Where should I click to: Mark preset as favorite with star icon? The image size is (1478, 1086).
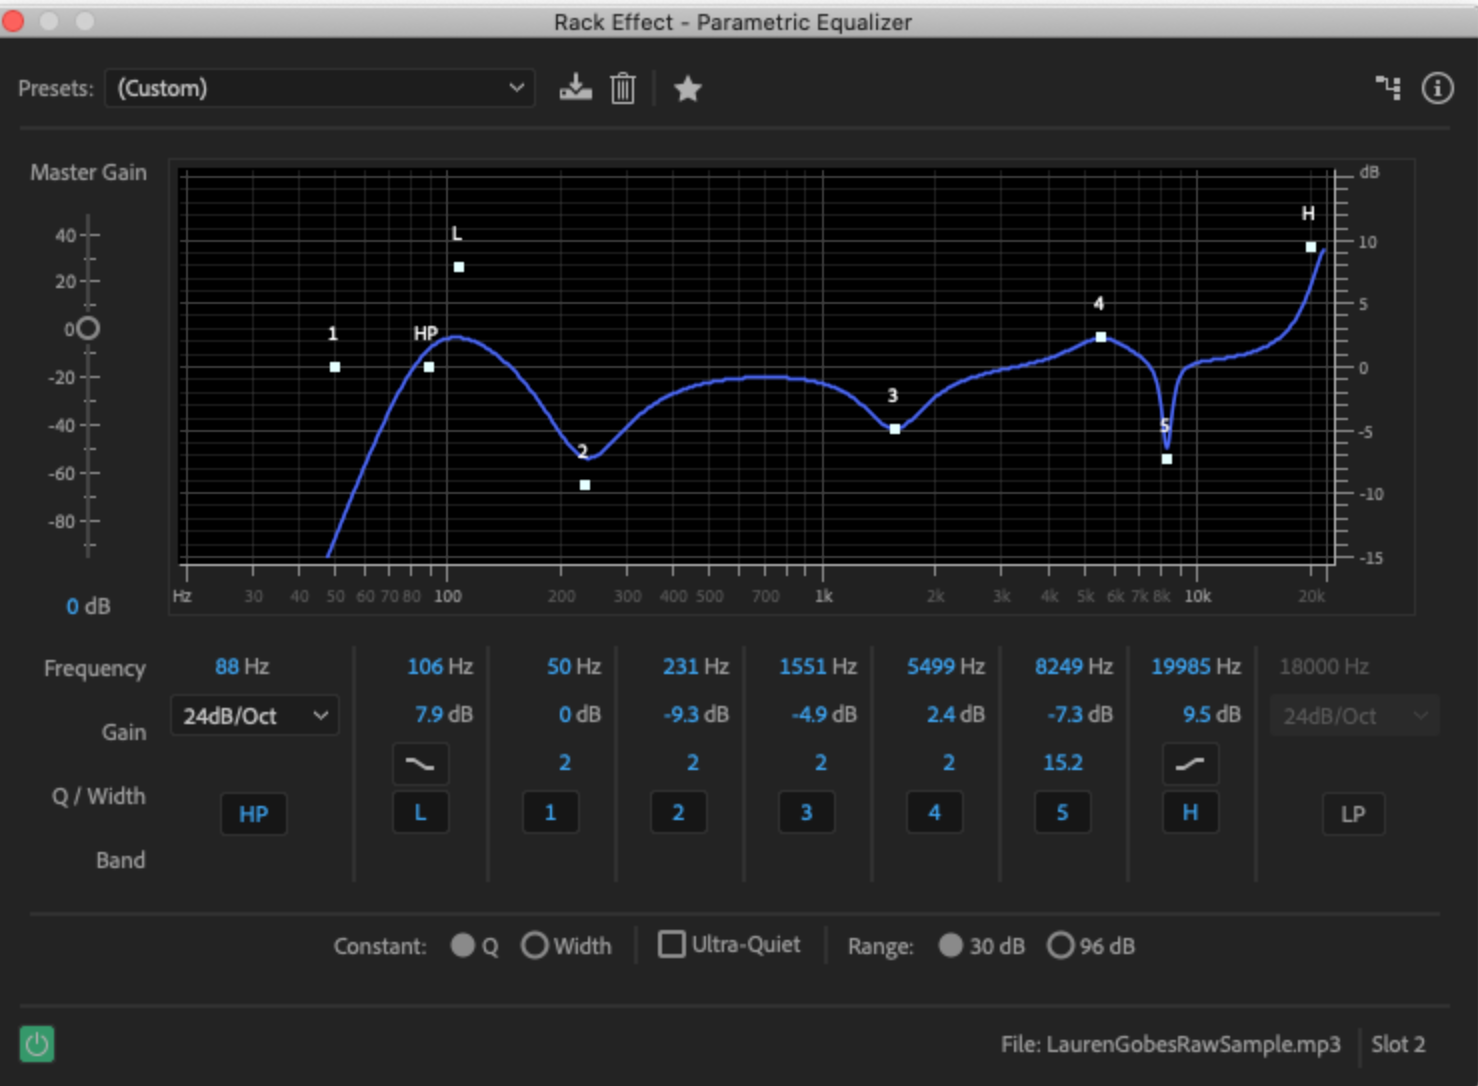pos(687,89)
